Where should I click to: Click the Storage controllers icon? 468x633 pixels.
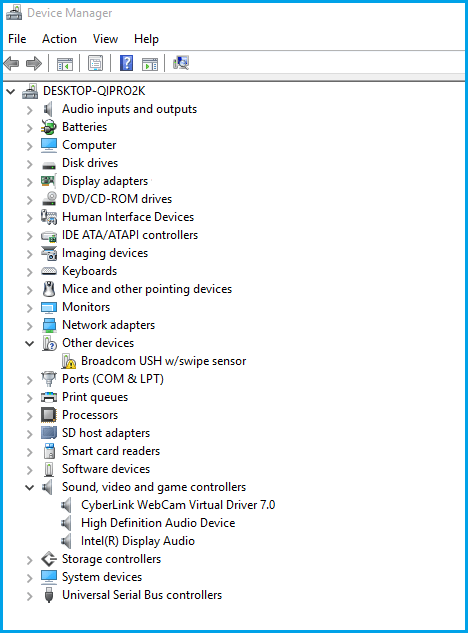pos(49,559)
